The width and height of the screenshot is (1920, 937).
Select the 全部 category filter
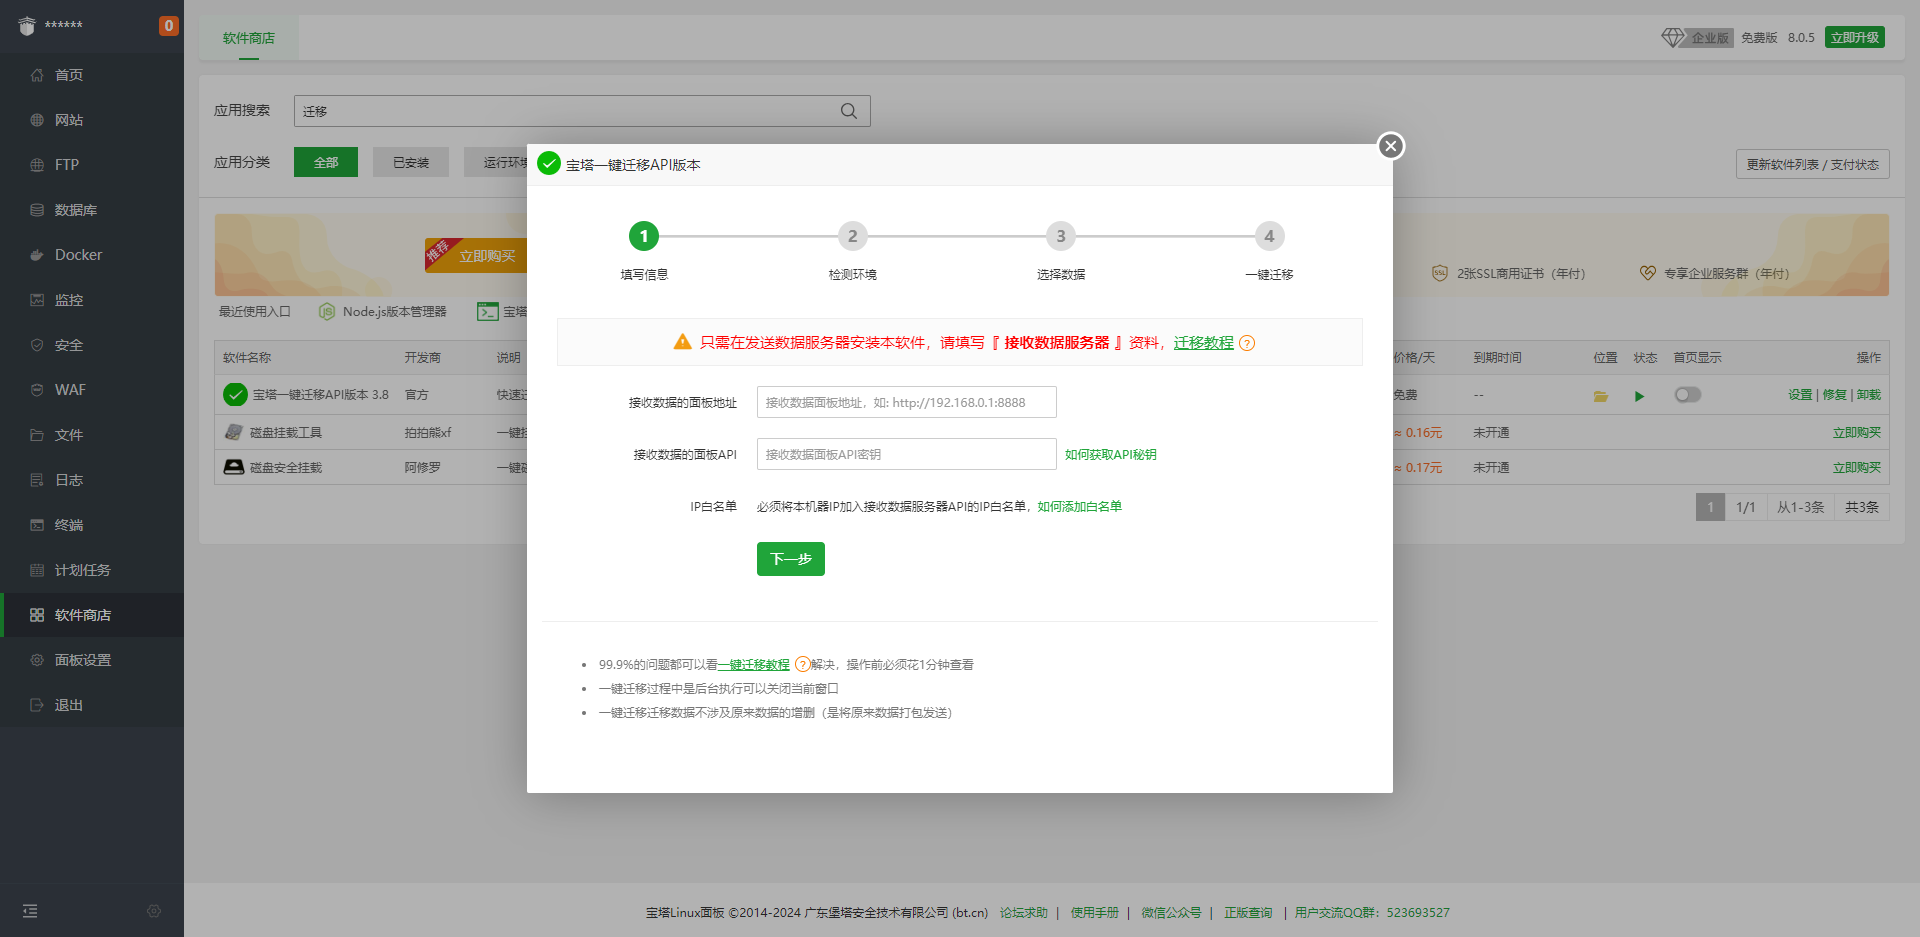click(326, 162)
